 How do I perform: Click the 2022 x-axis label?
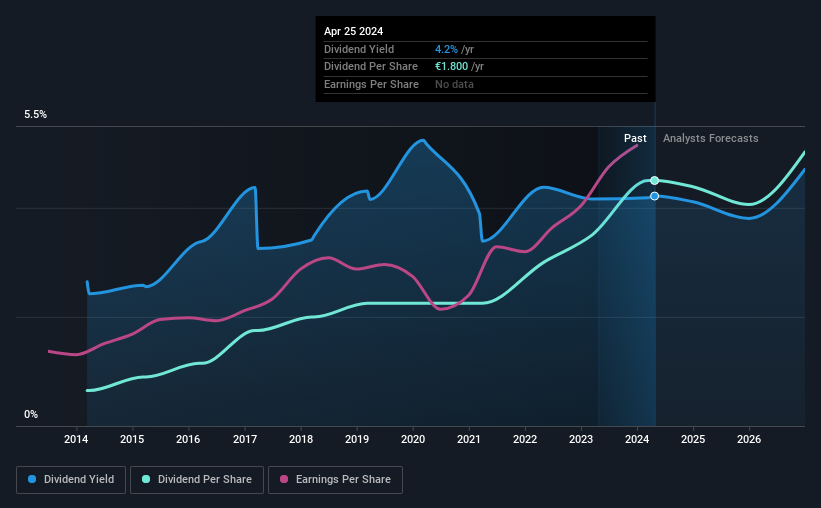525,439
